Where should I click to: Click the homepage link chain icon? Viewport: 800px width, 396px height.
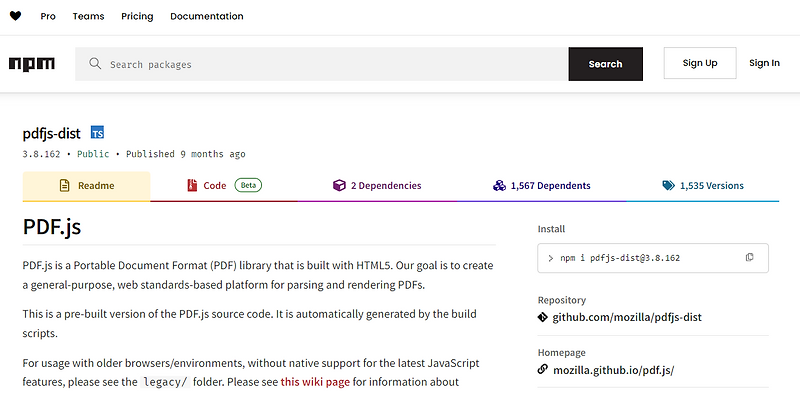click(x=543, y=369)
